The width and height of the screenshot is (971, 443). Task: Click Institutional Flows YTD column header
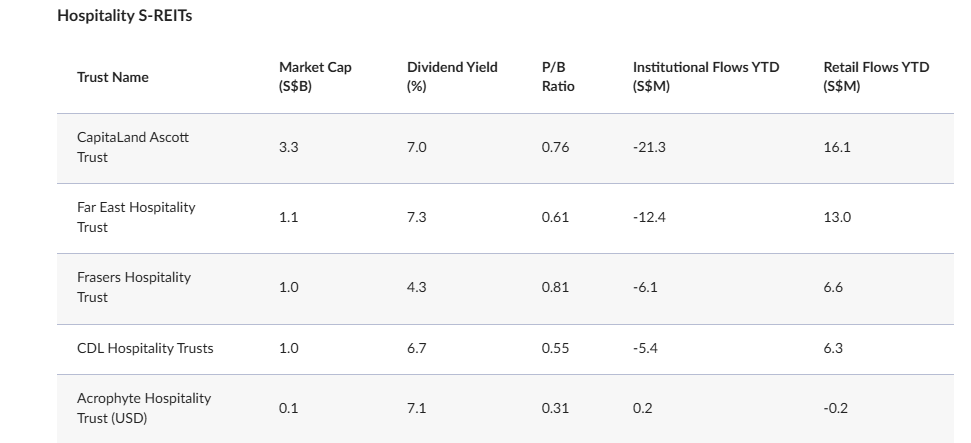point(705,77)
